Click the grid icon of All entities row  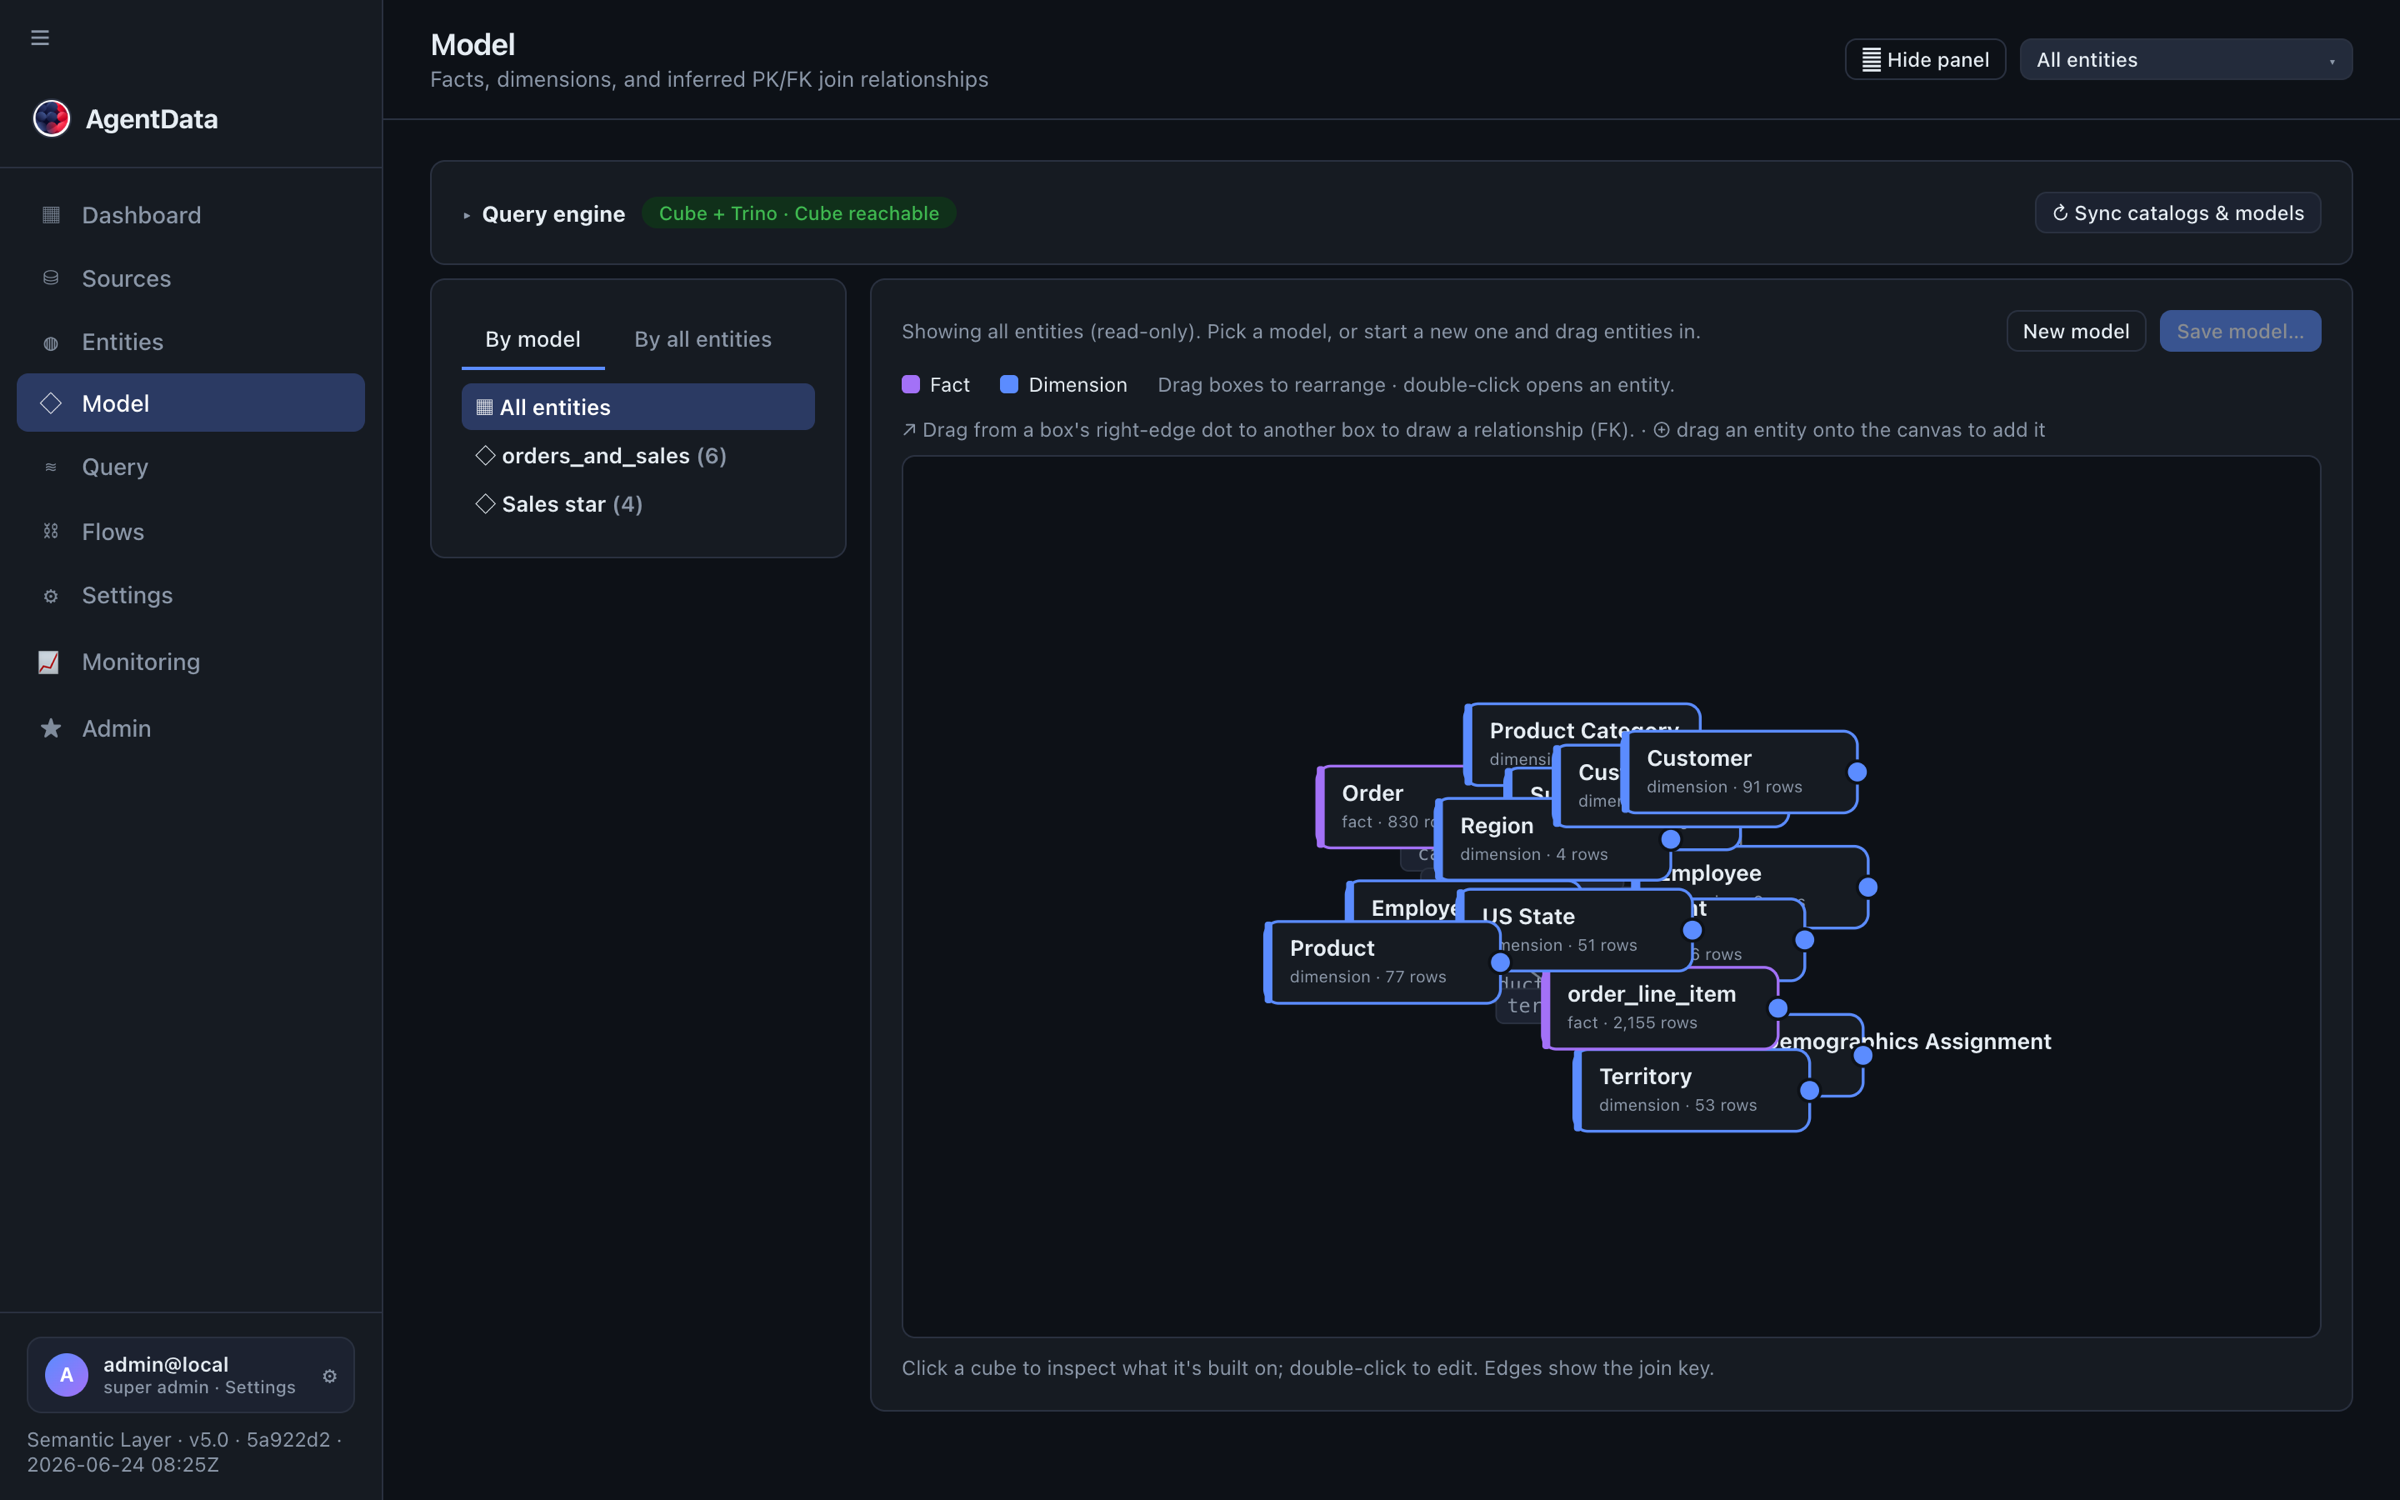(484, 407)
